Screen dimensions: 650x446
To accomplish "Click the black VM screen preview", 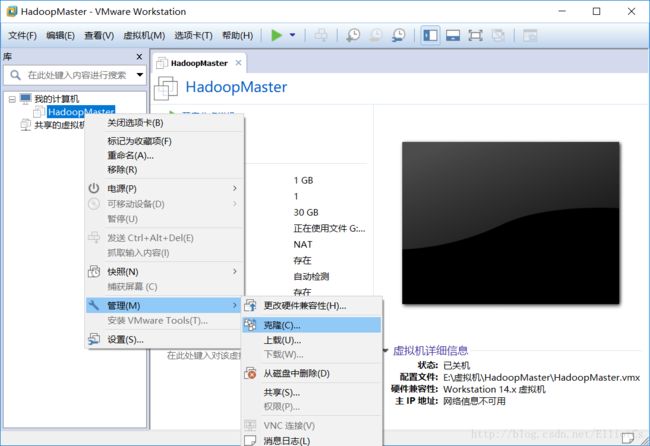I will click(x=511, y=223).
